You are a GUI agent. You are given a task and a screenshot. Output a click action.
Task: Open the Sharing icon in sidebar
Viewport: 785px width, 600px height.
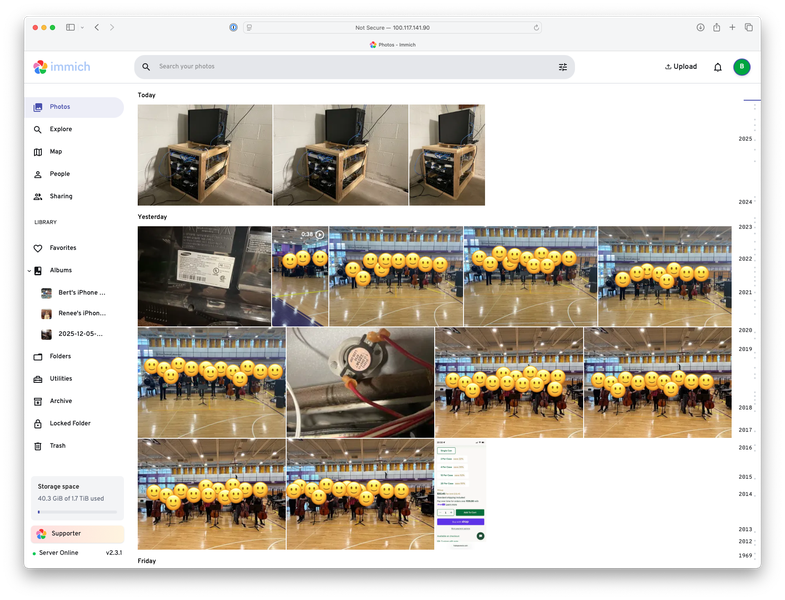[x=38, y=196]
